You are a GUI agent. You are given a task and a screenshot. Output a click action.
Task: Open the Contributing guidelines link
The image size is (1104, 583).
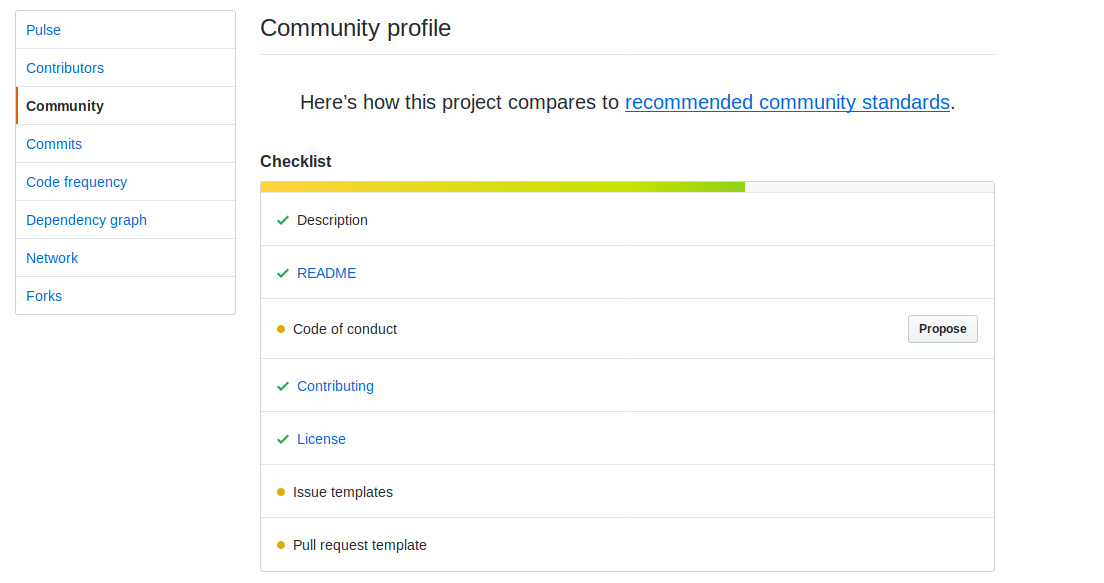point(335,386)
